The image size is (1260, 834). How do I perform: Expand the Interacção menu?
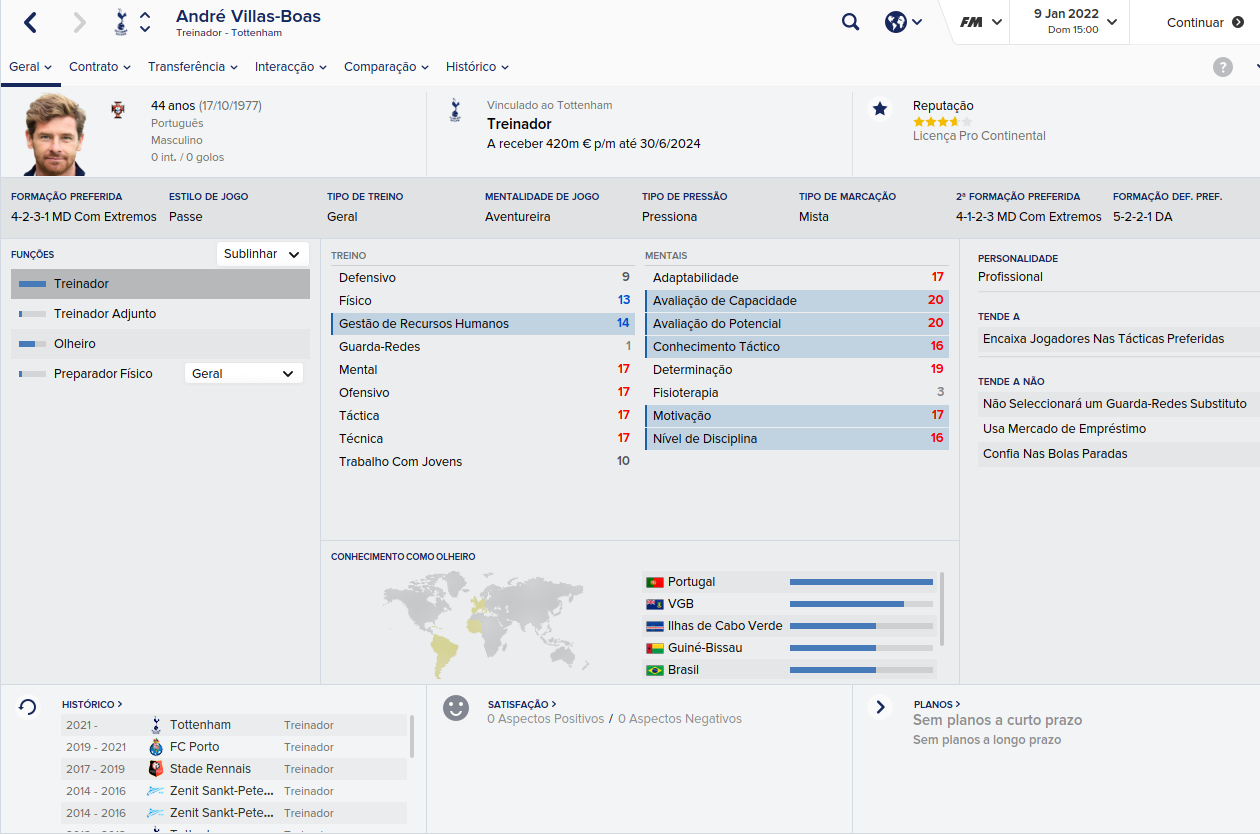291,67
